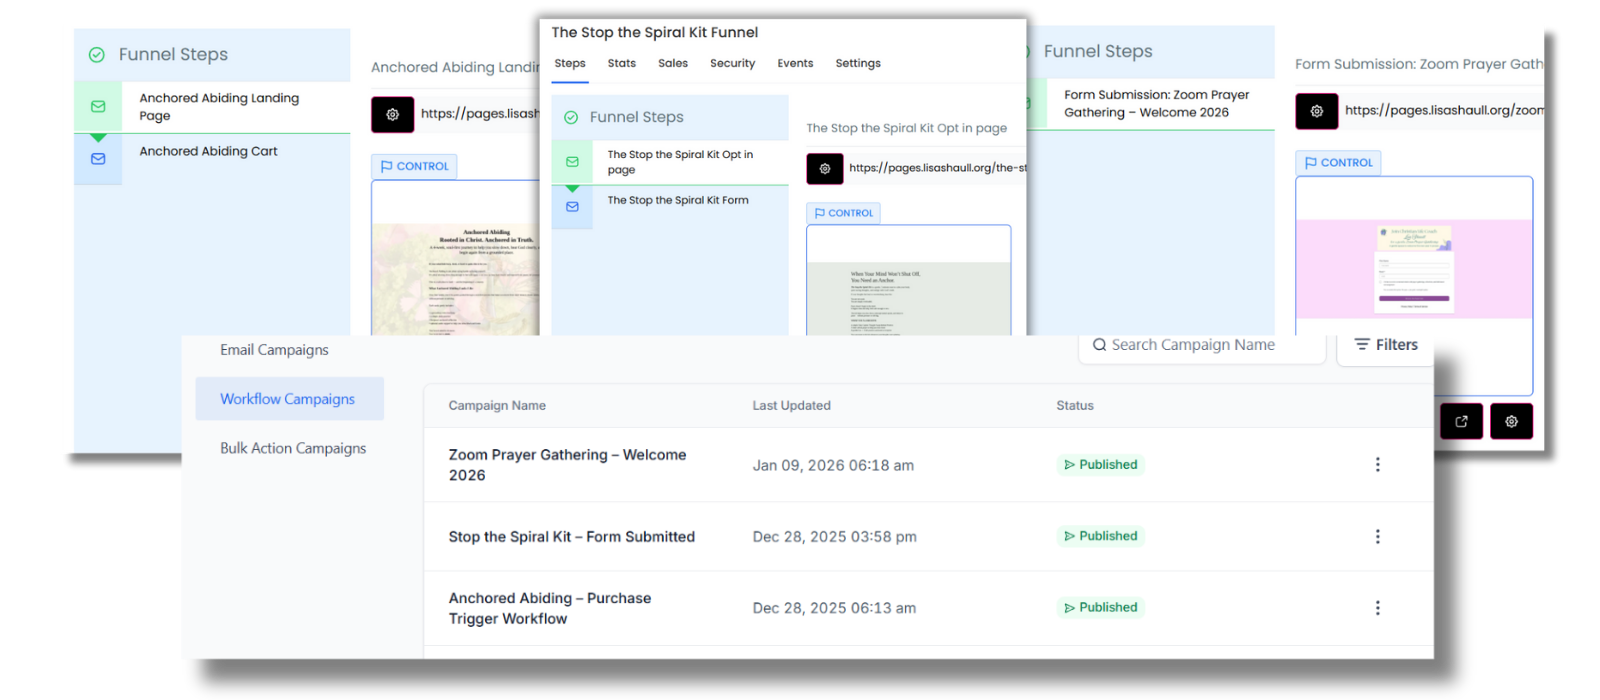Image resolution: width=1600 pixels, height=700 pixels.
Task: Open three-dot menu for Anchored Abiding Purchase workflow
Action: (x=1377, y=608)
